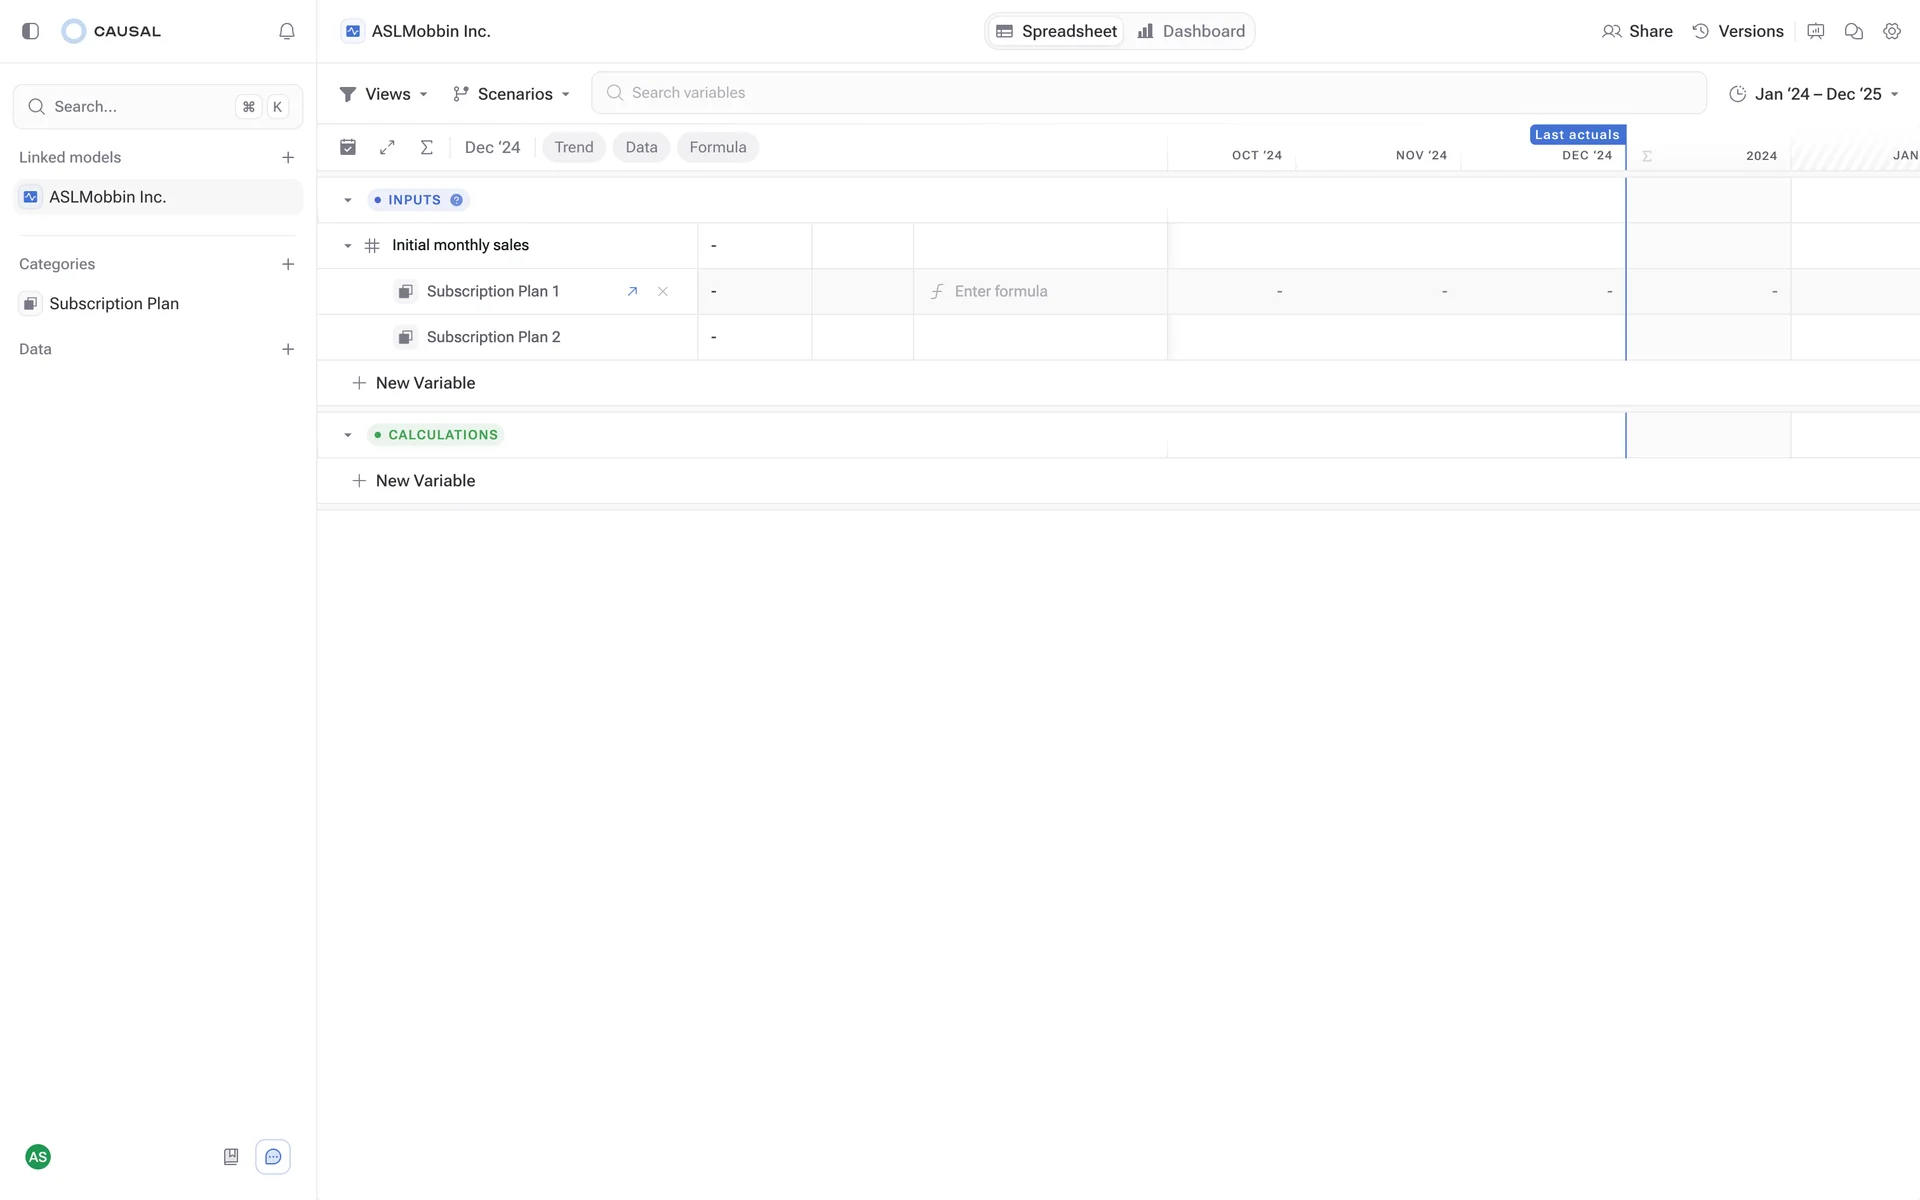The height and width of the screenshot is (1200, 1920).
Task: Toggle the sidebar collapse icon
Action: [x=30, y=31]
